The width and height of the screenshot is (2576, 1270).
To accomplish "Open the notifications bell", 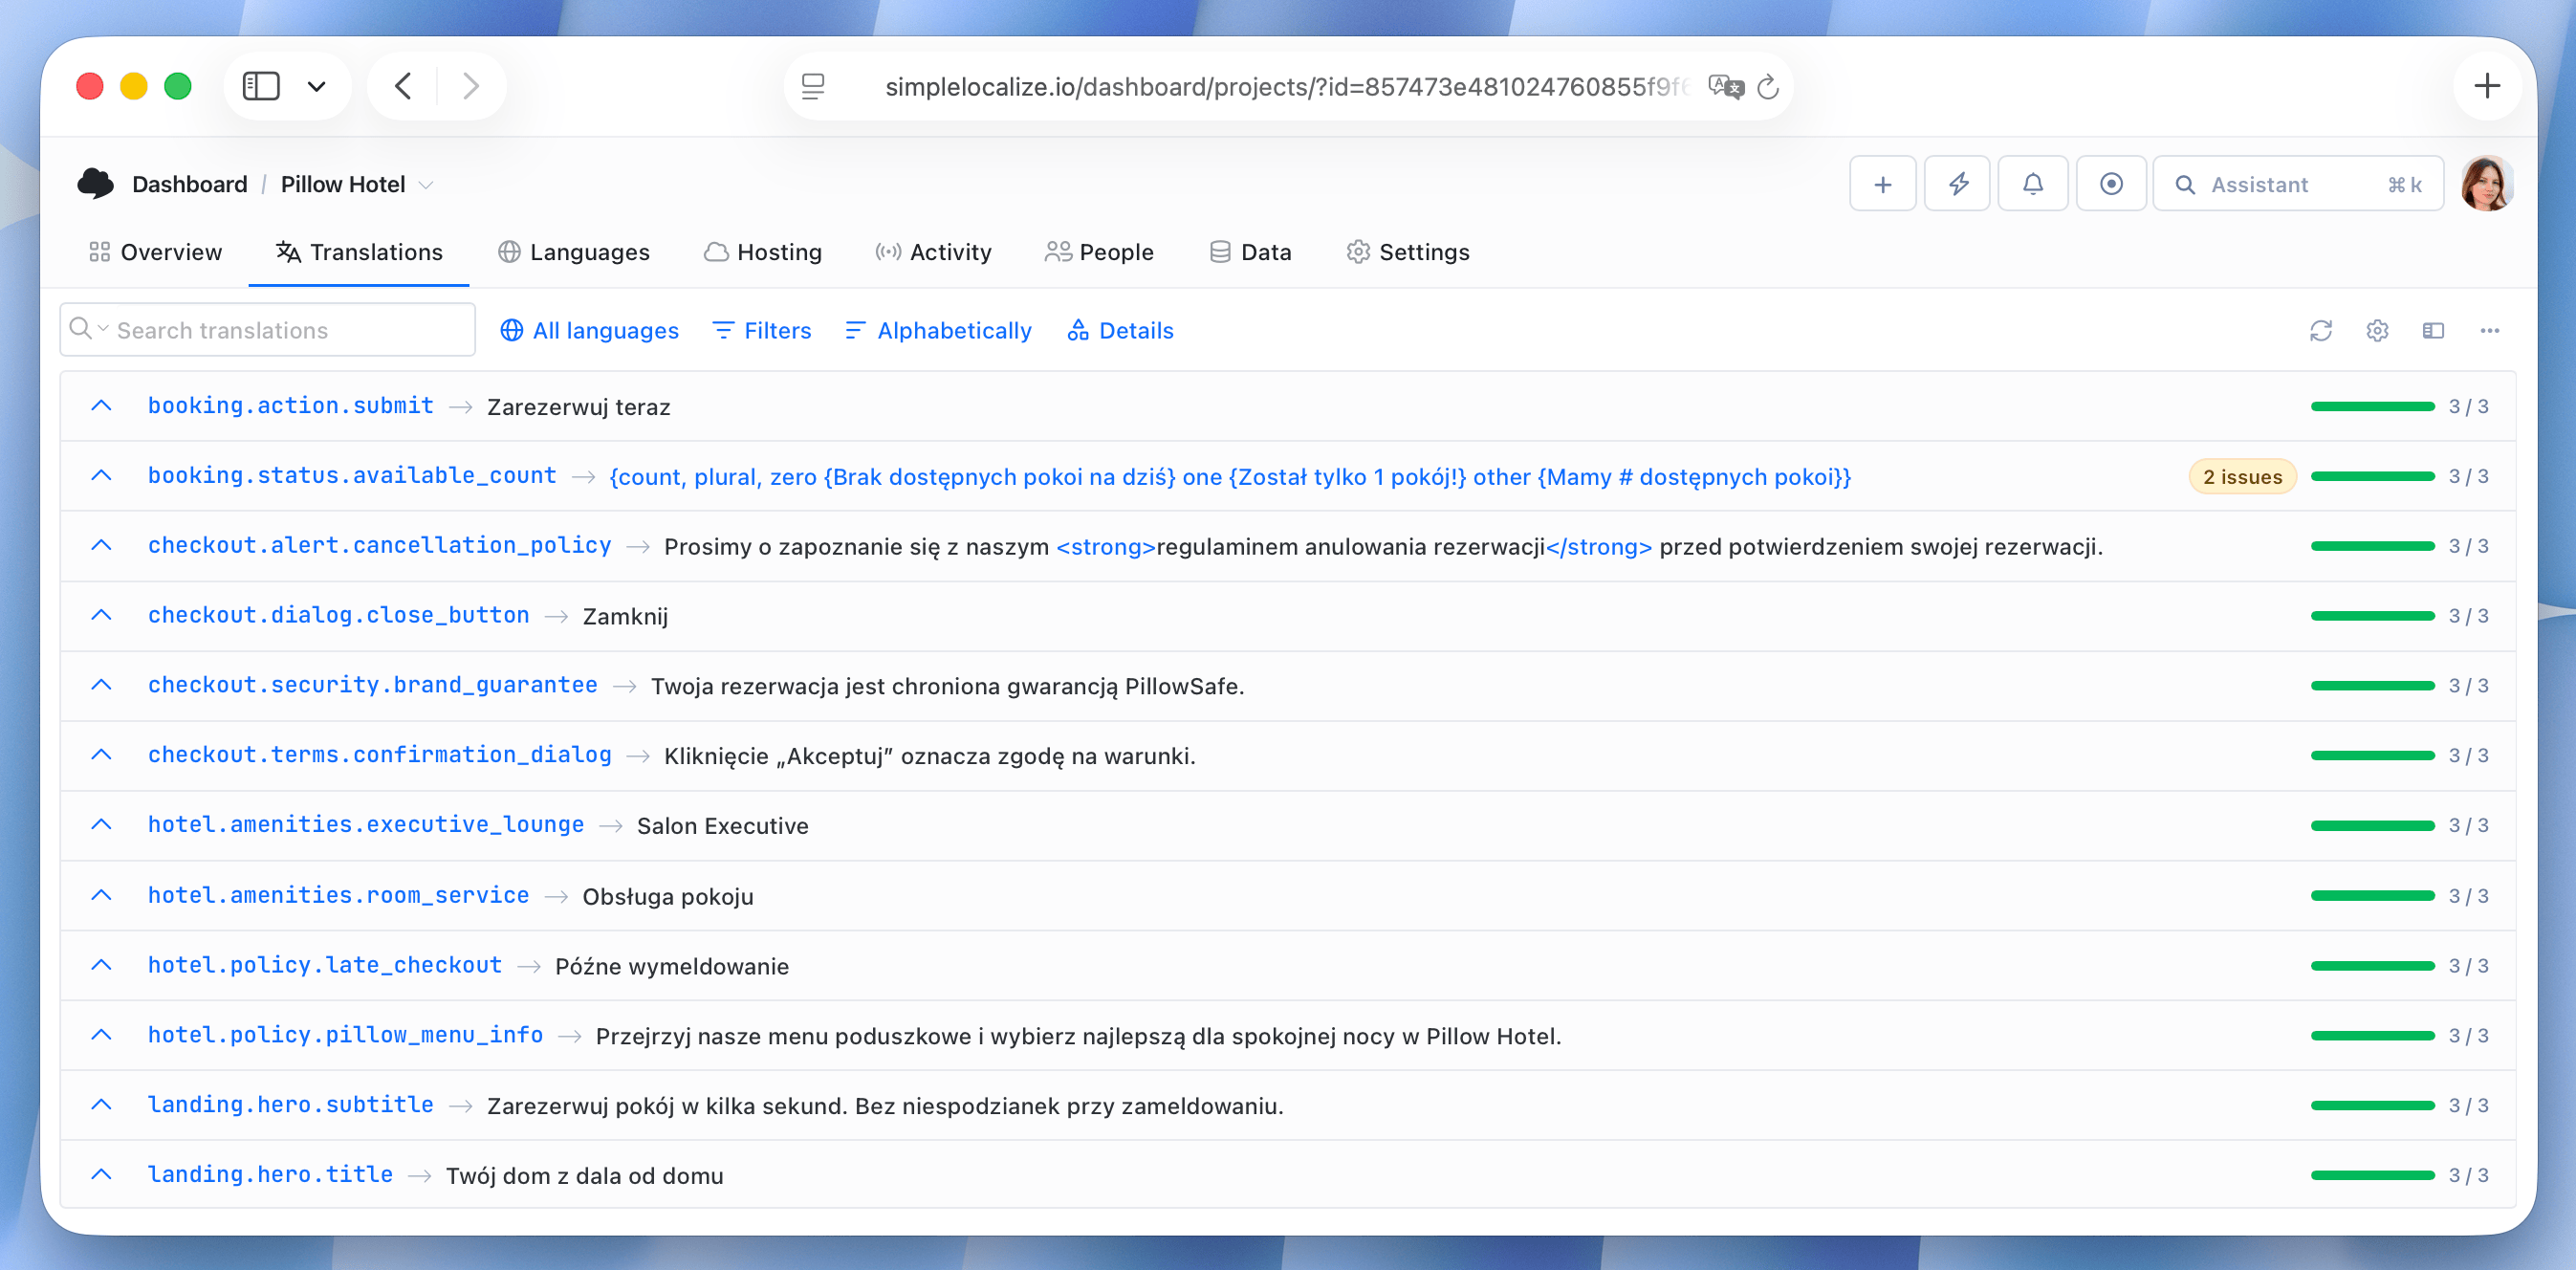I will (2033, 184).
